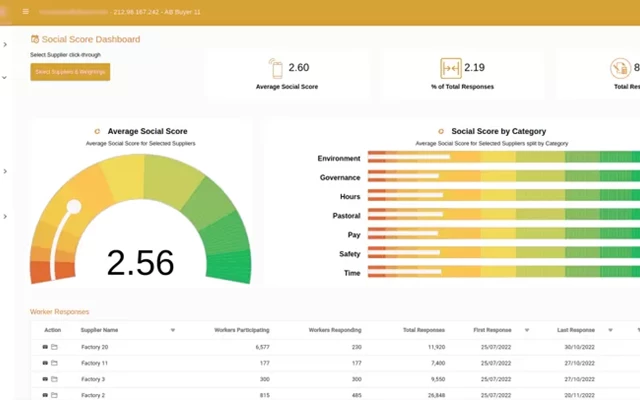The height and width of the screenshot is (400, 640).
Task: Click the 9,550 total responses cell
Action: click(x=438, y=379)
